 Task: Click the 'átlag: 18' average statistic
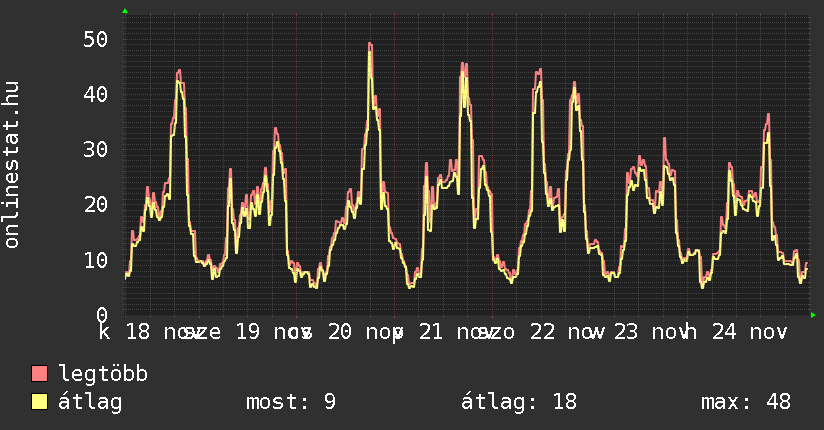coord(518,402)
